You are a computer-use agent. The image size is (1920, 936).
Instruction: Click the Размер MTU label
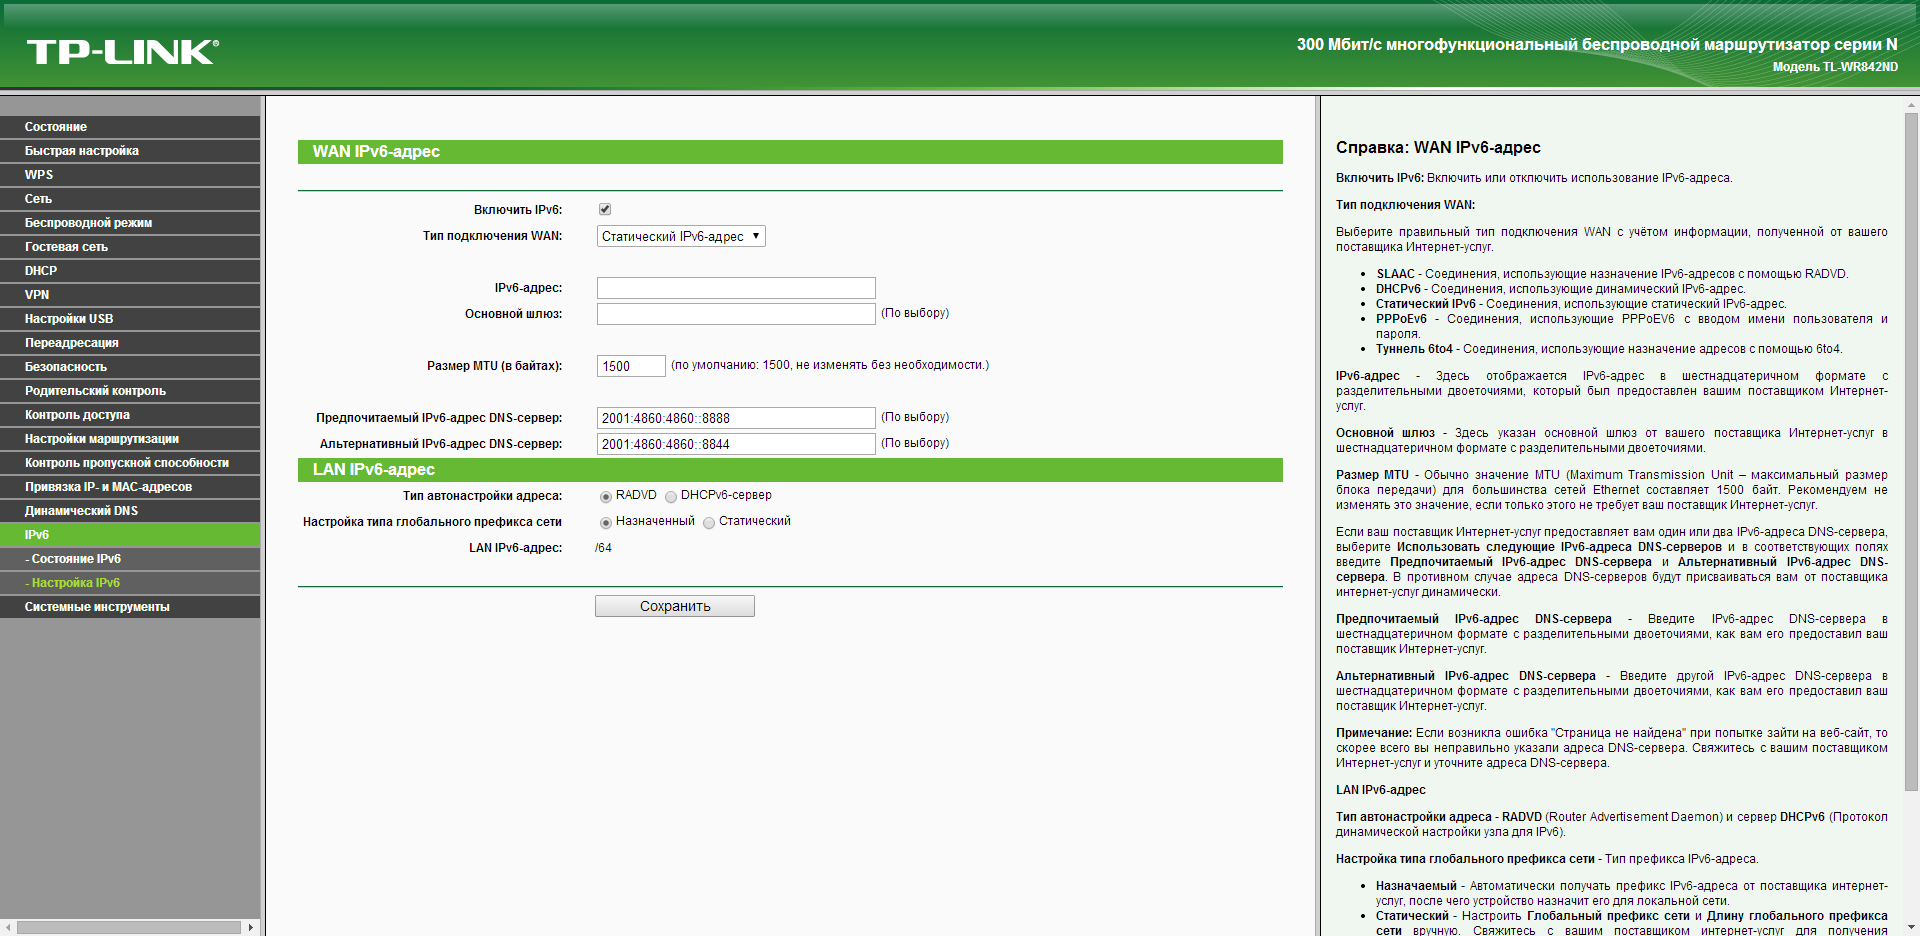point(495,366)
